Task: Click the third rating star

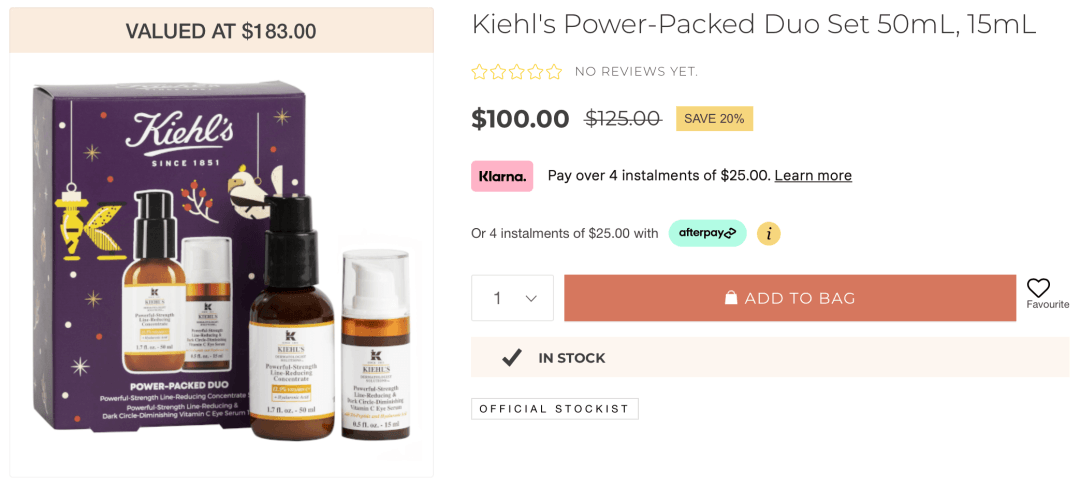Action: click(x=517, y=72)
